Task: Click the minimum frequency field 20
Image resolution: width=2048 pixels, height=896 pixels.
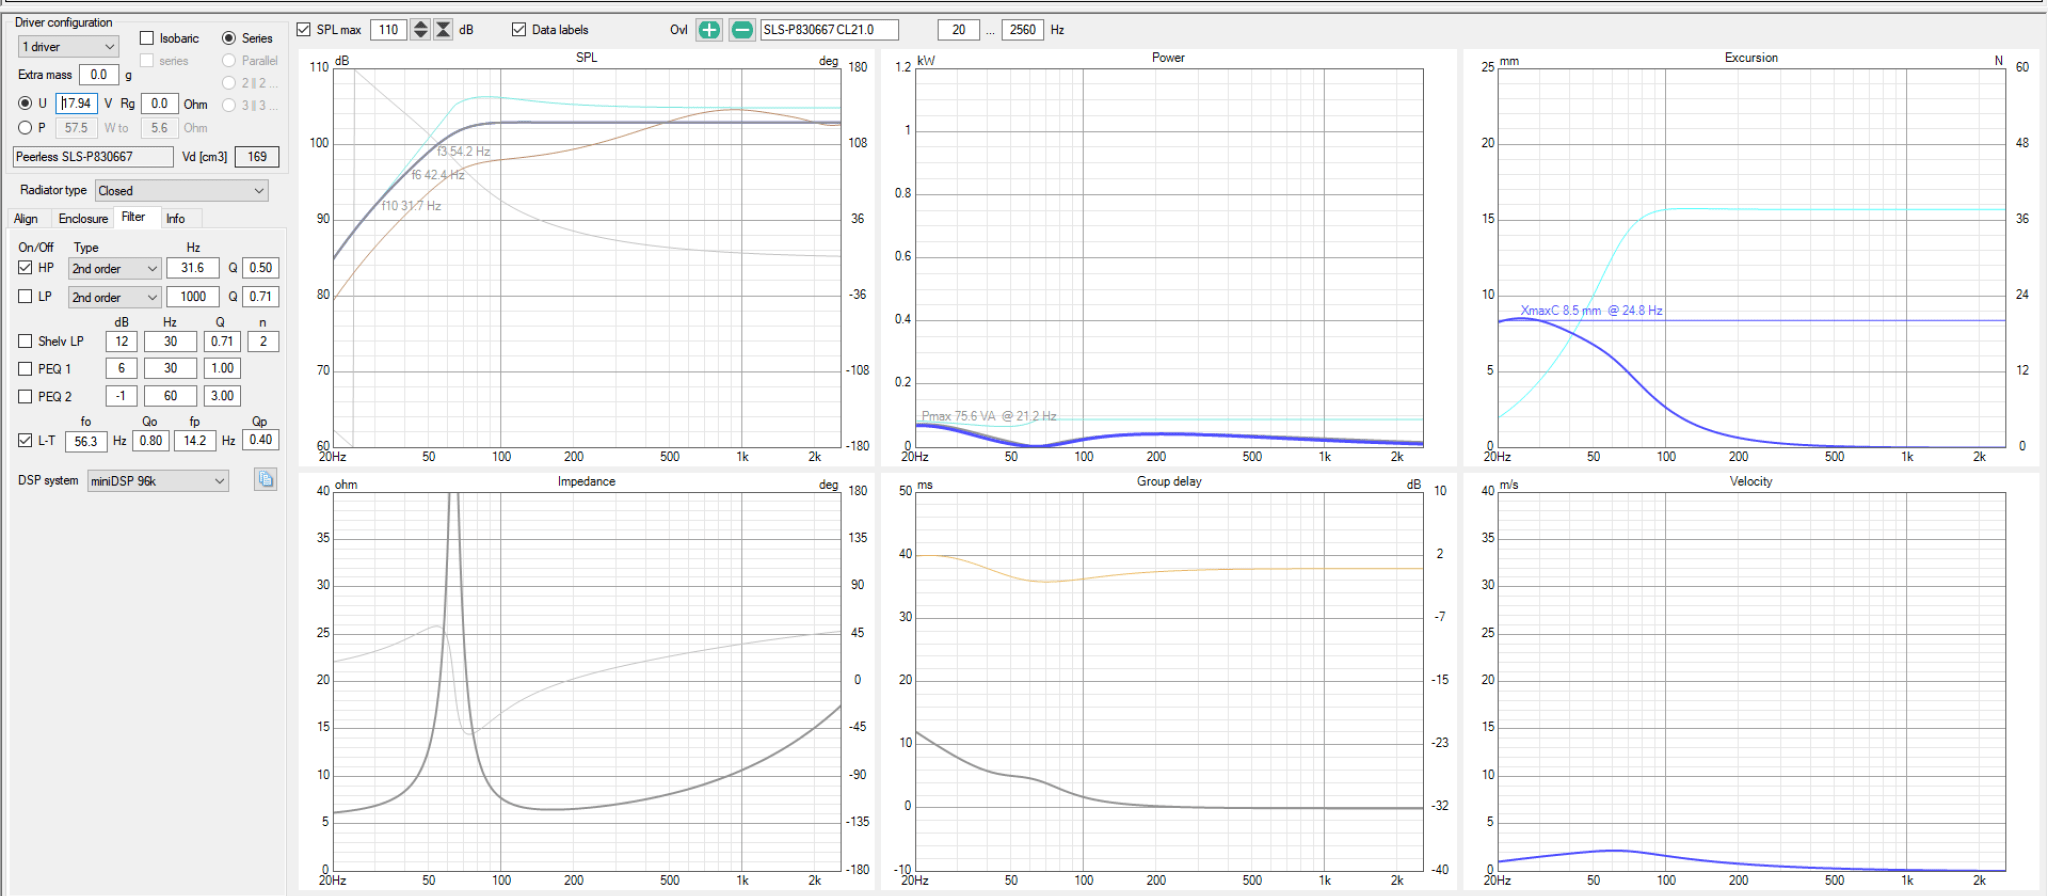Action: click(959, 30)
